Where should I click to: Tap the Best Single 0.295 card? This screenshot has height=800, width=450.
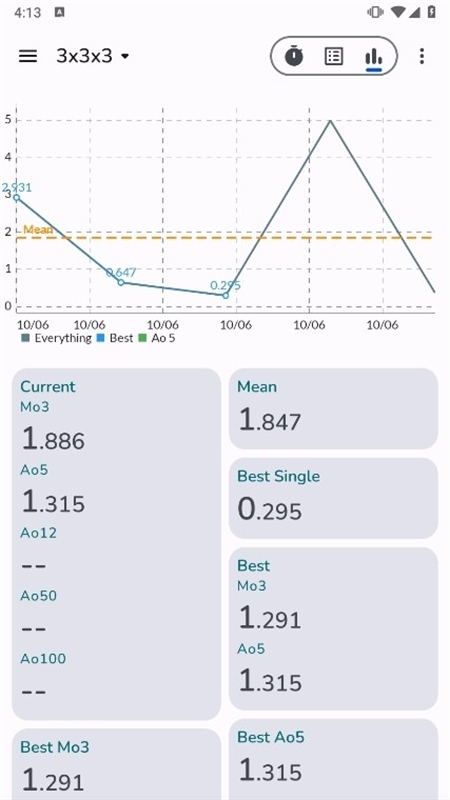(333, 498)
